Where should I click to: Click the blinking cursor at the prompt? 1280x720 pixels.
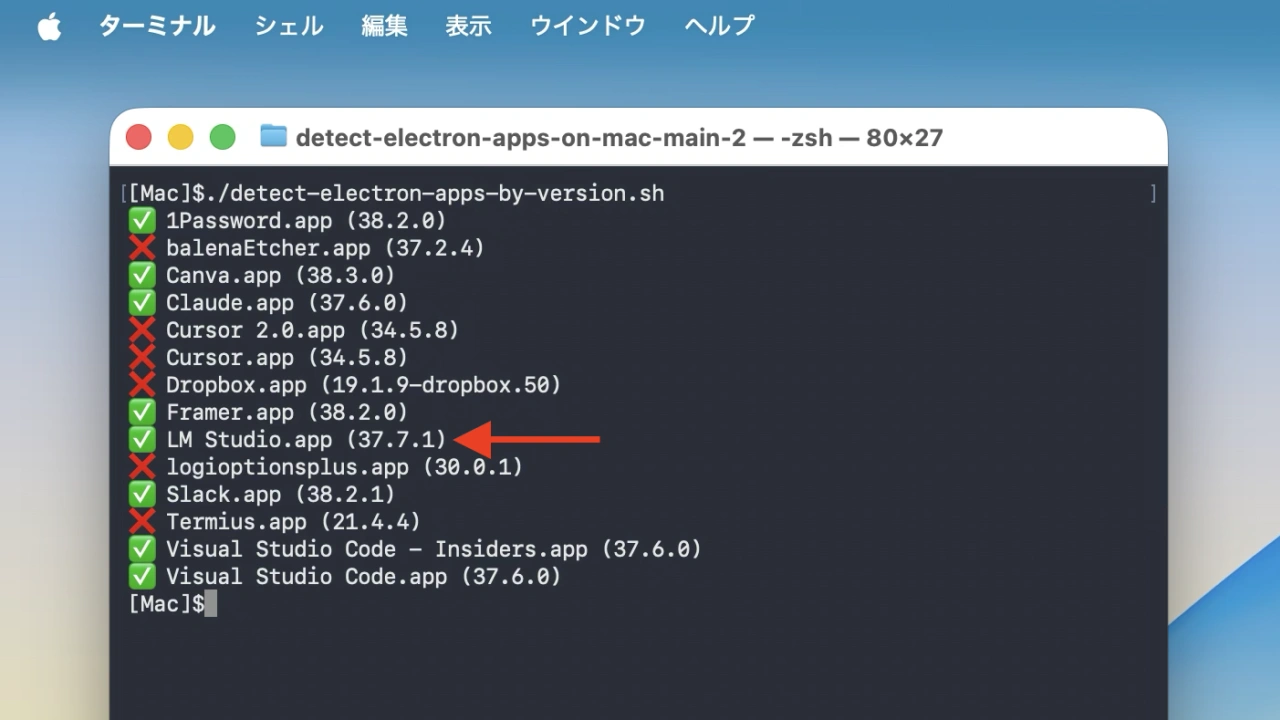(x=213, y=603)
